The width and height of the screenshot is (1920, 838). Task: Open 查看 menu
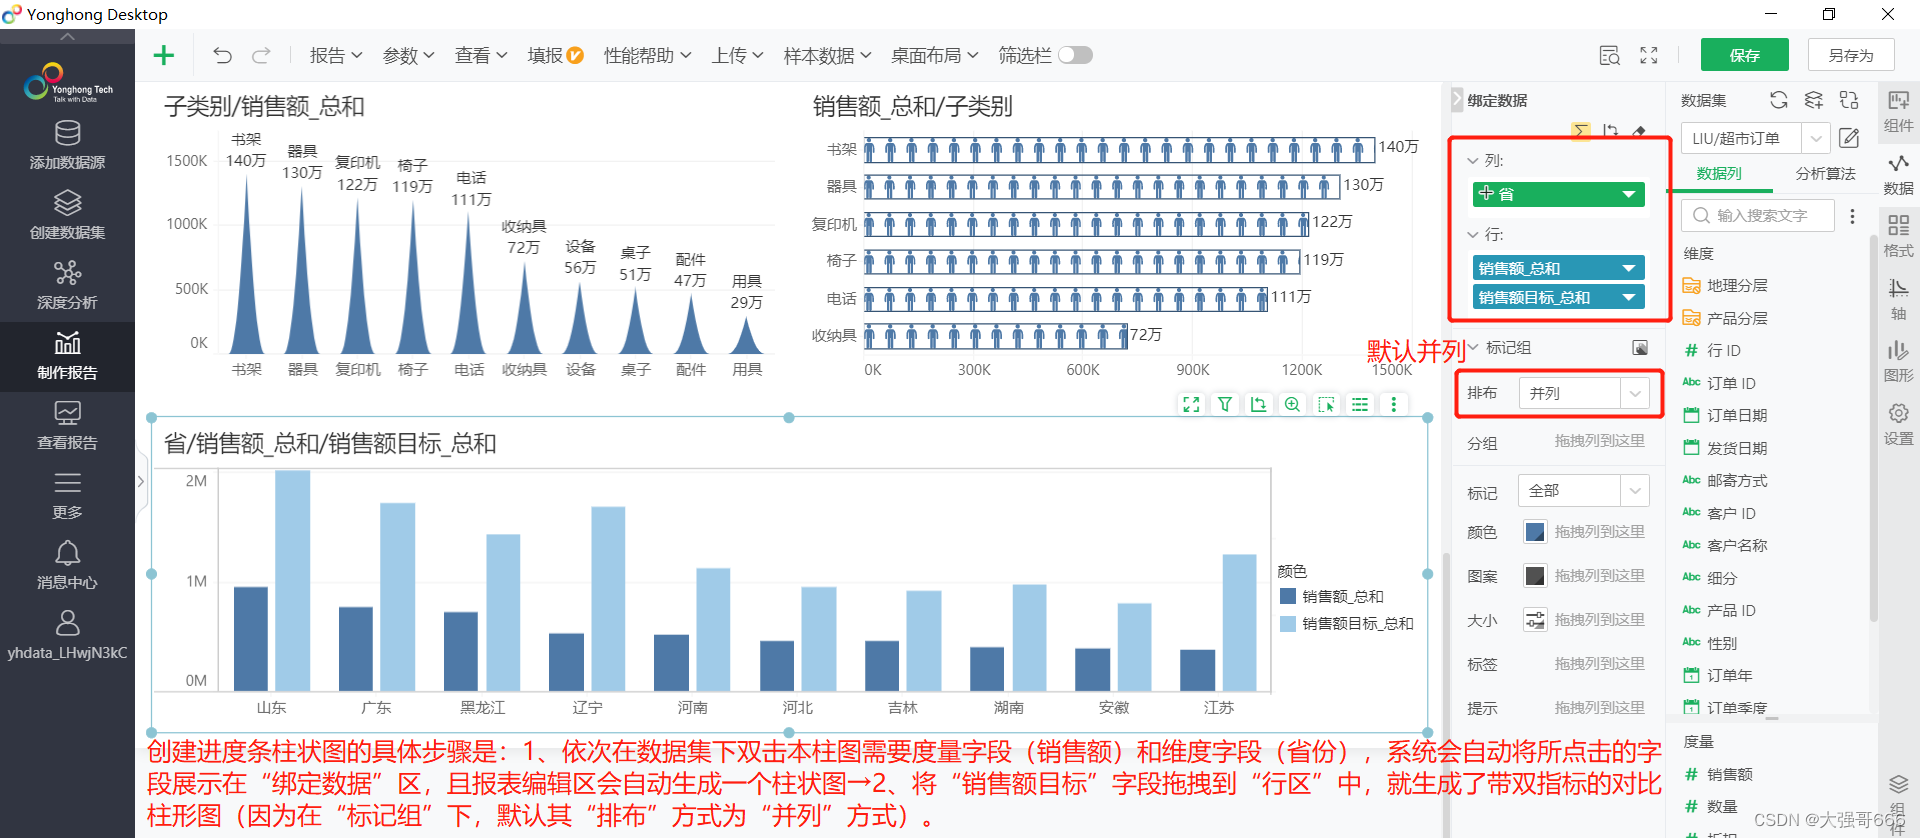tap(481, 56)
